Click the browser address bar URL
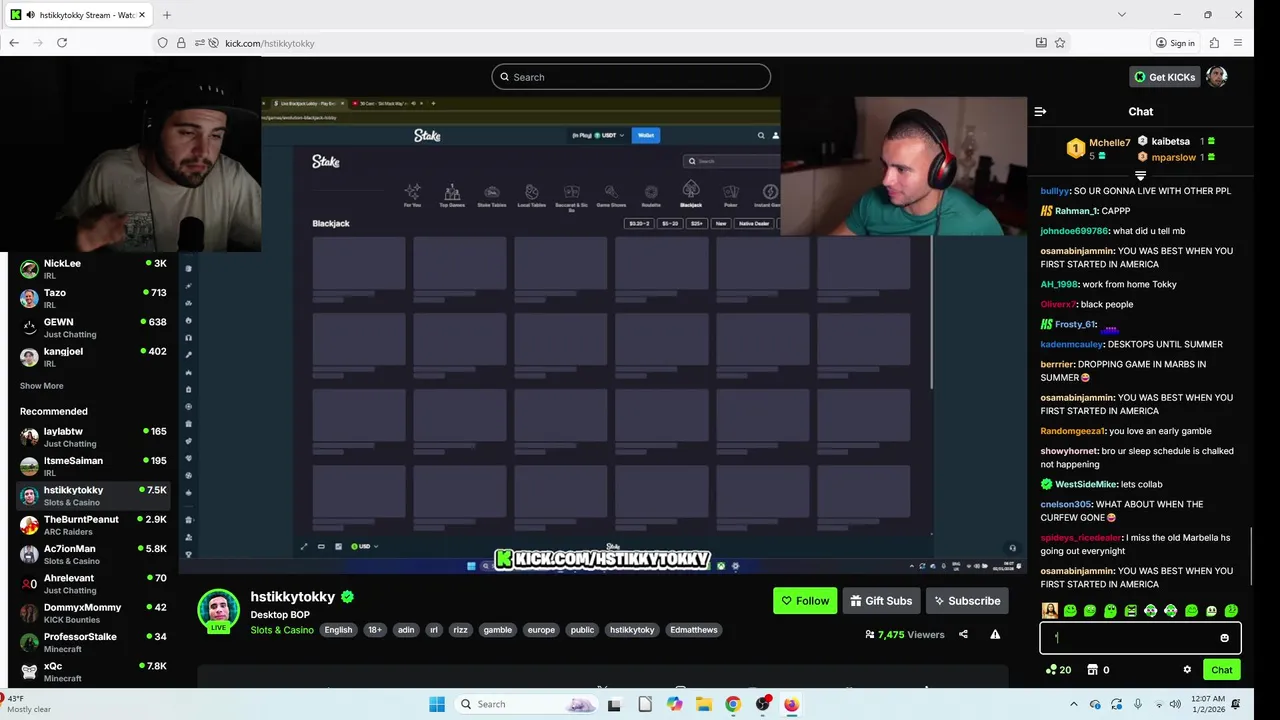Screen dimensions: 1280x720 pyautogui.click(x=270, y=43)
